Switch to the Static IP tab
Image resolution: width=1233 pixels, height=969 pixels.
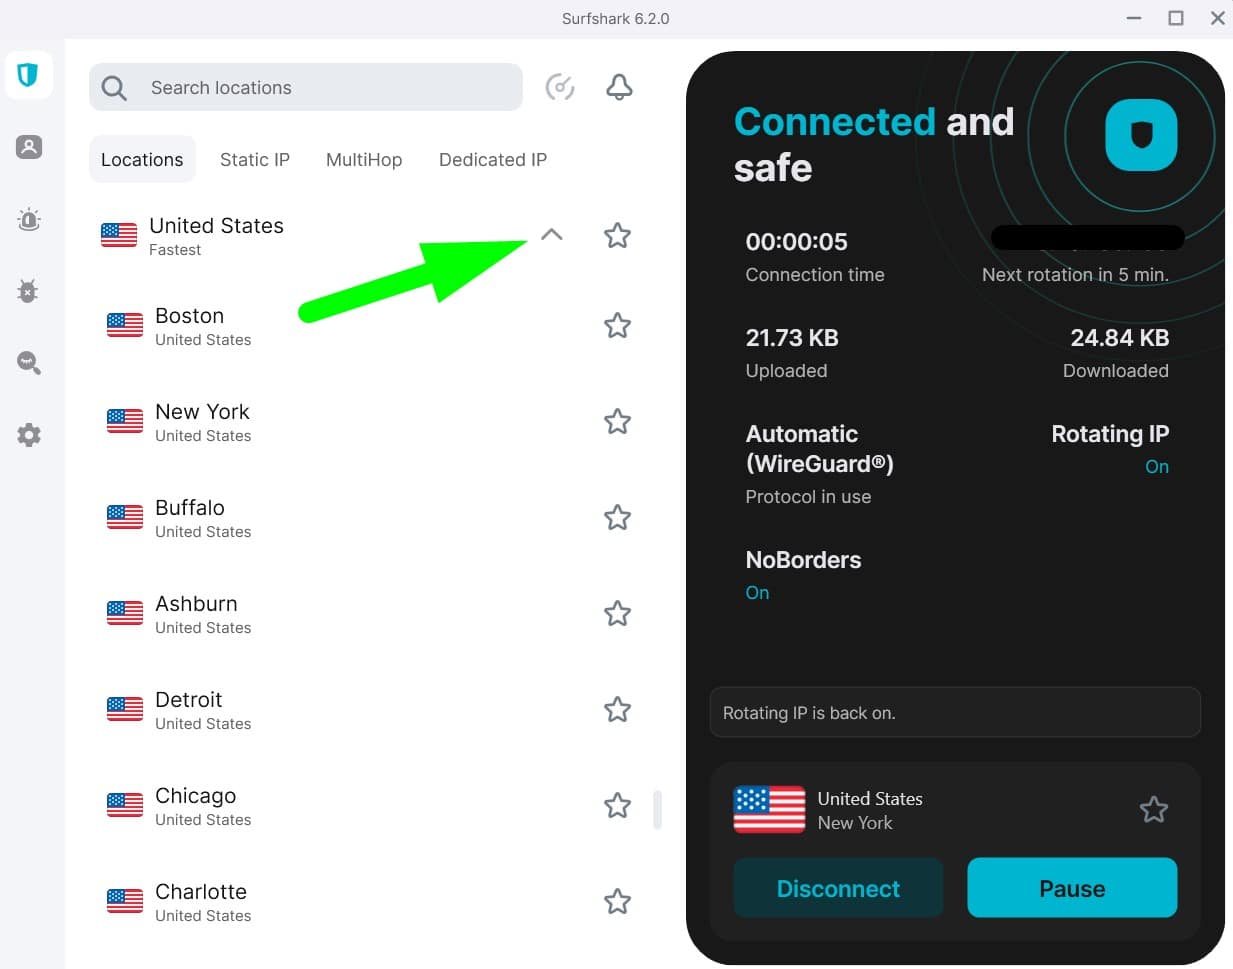(x=255, y=160)
